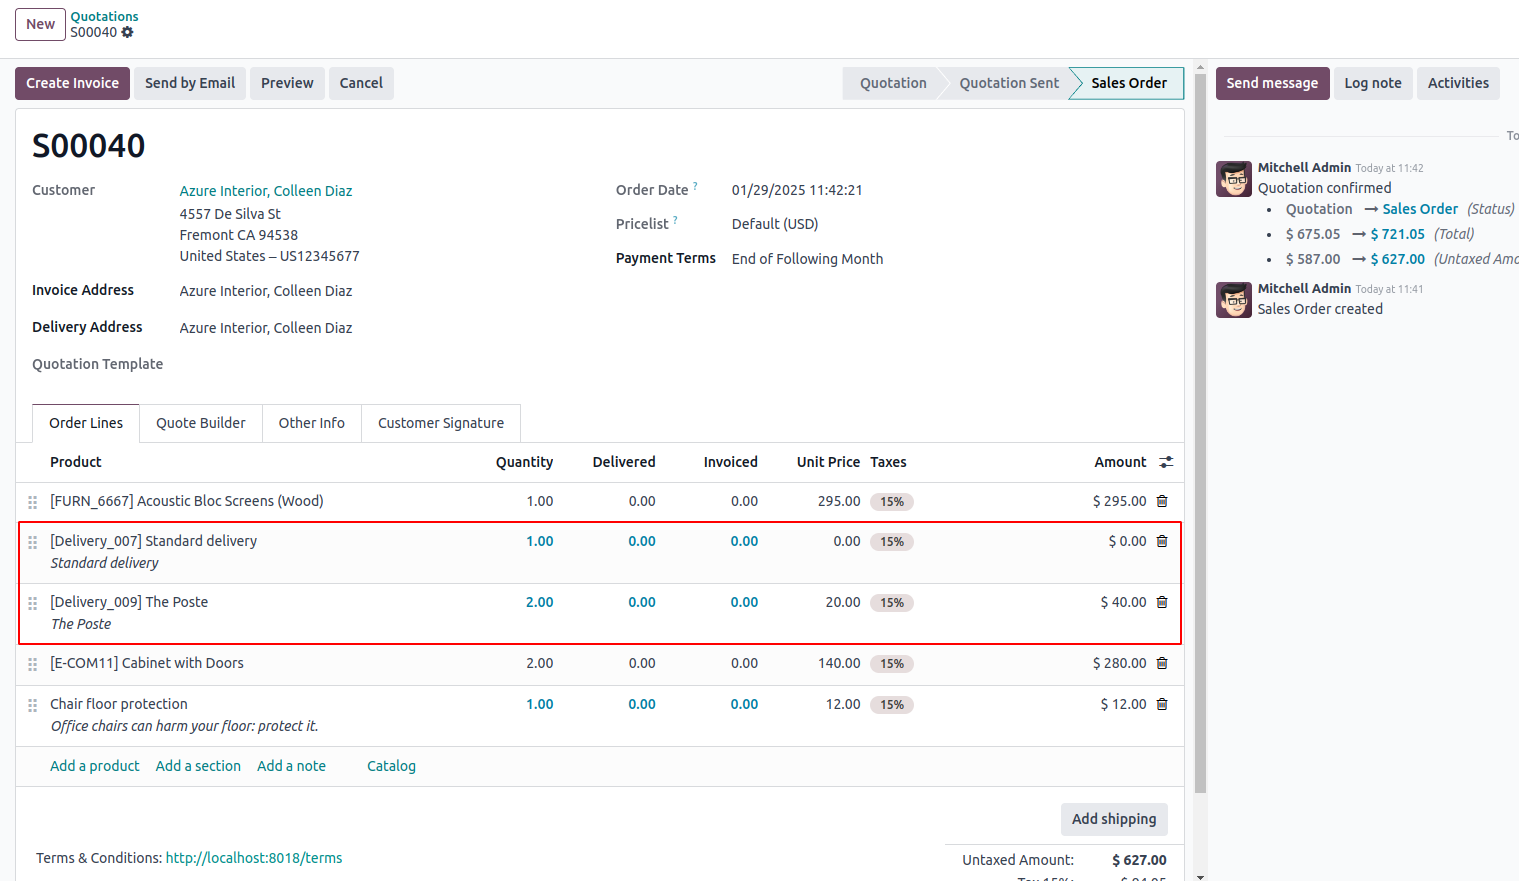
Task: Click the Quotation Sent status stage
Action: (1008, 83)
